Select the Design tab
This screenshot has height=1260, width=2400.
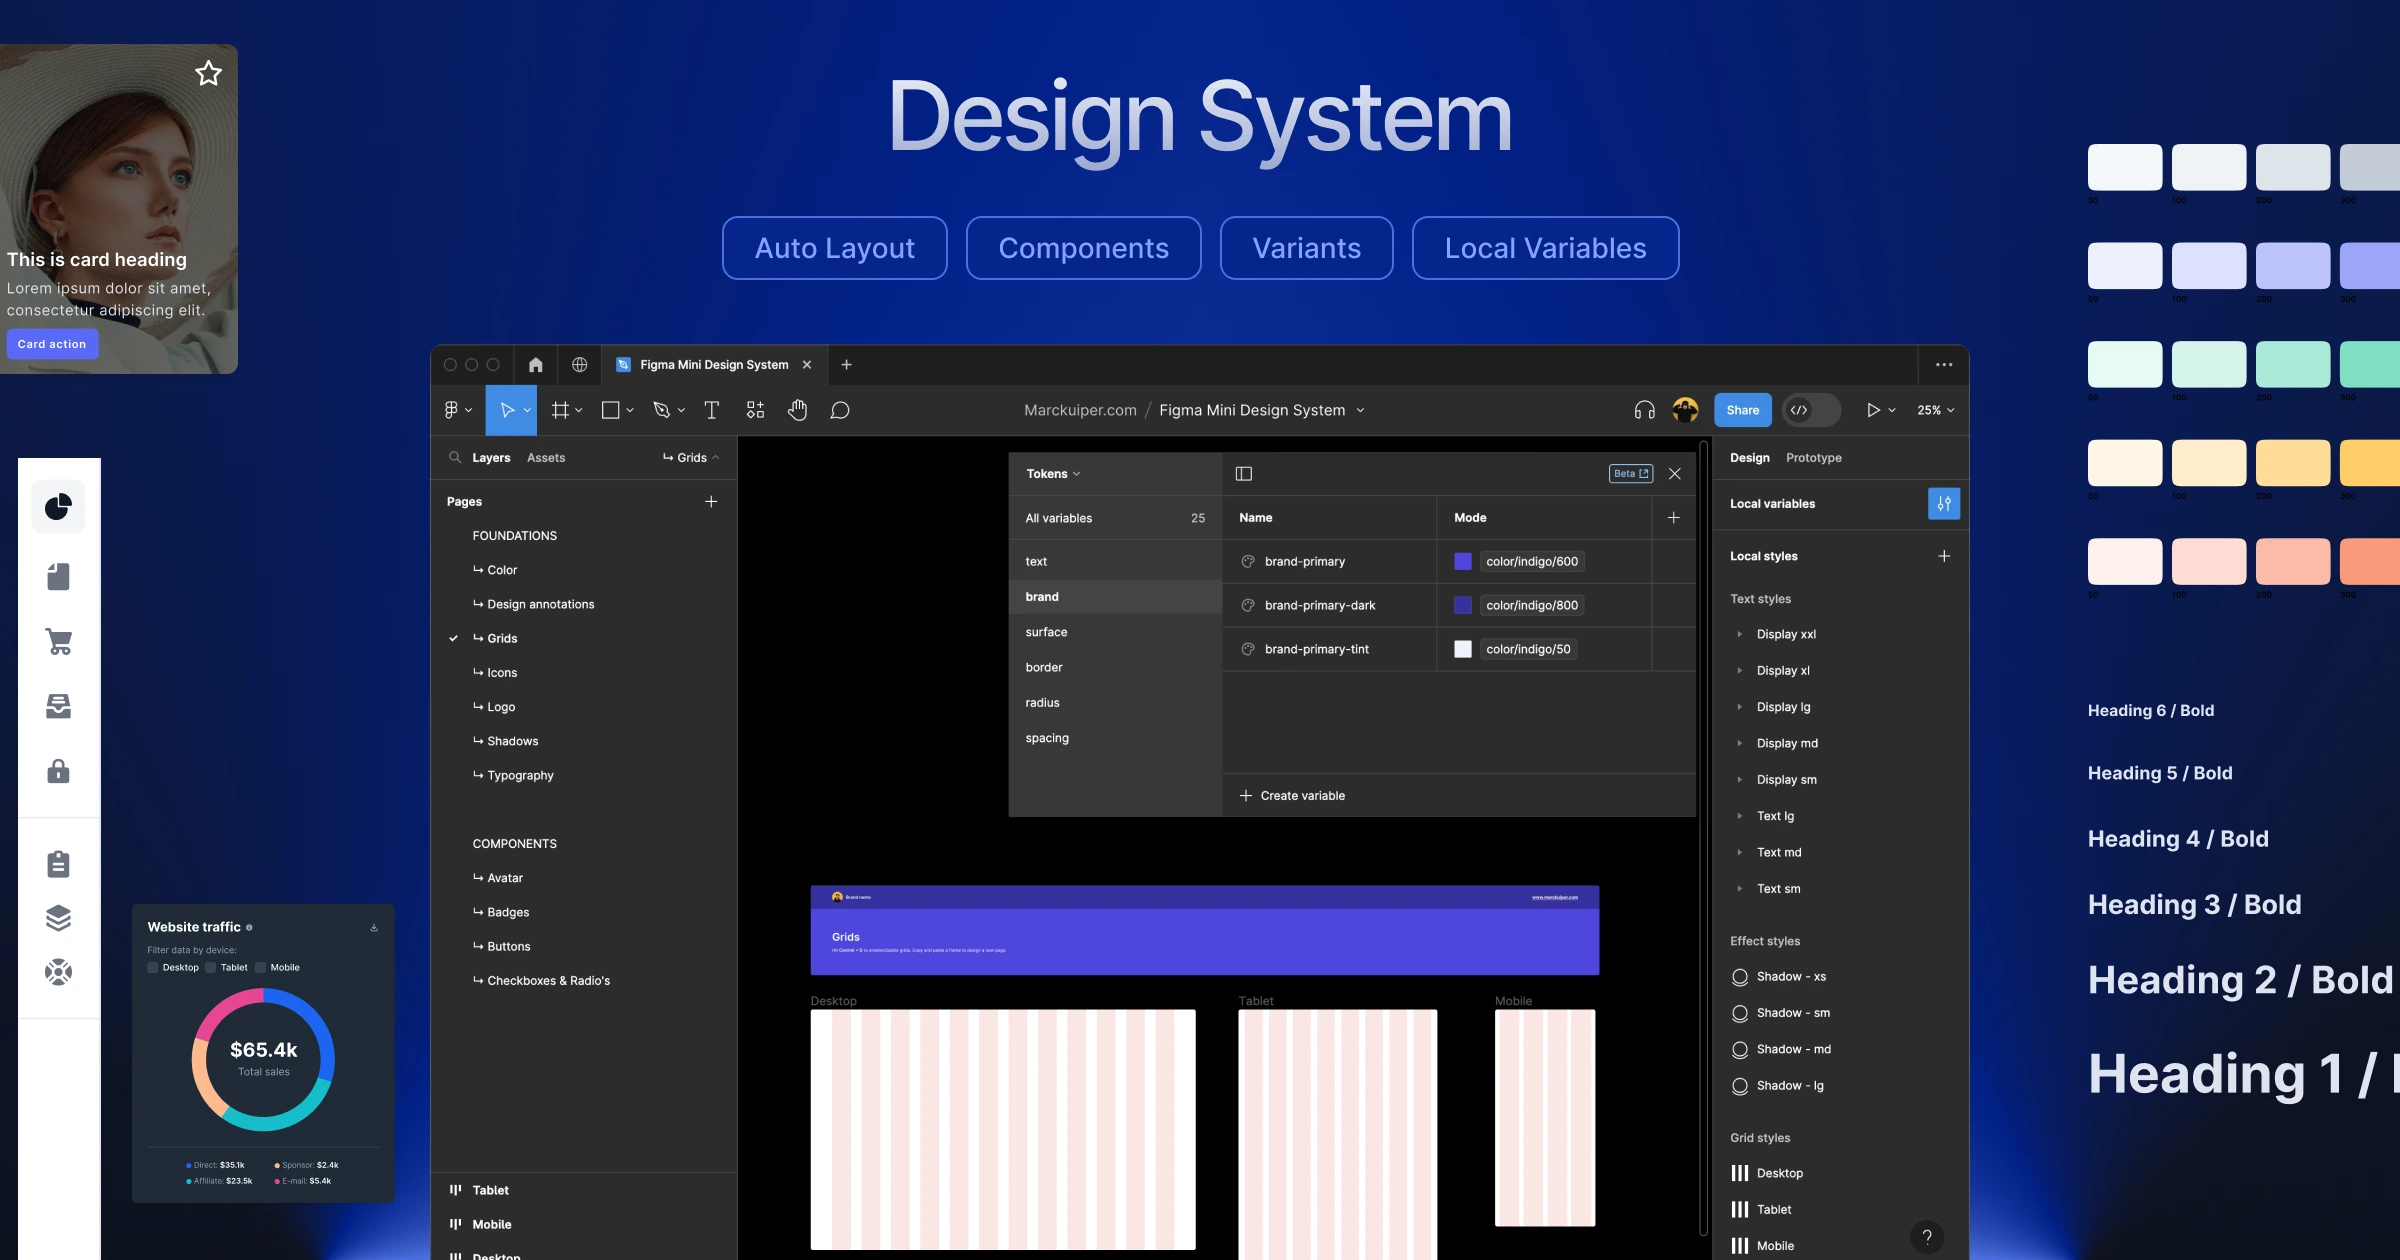pos(1749,458)
